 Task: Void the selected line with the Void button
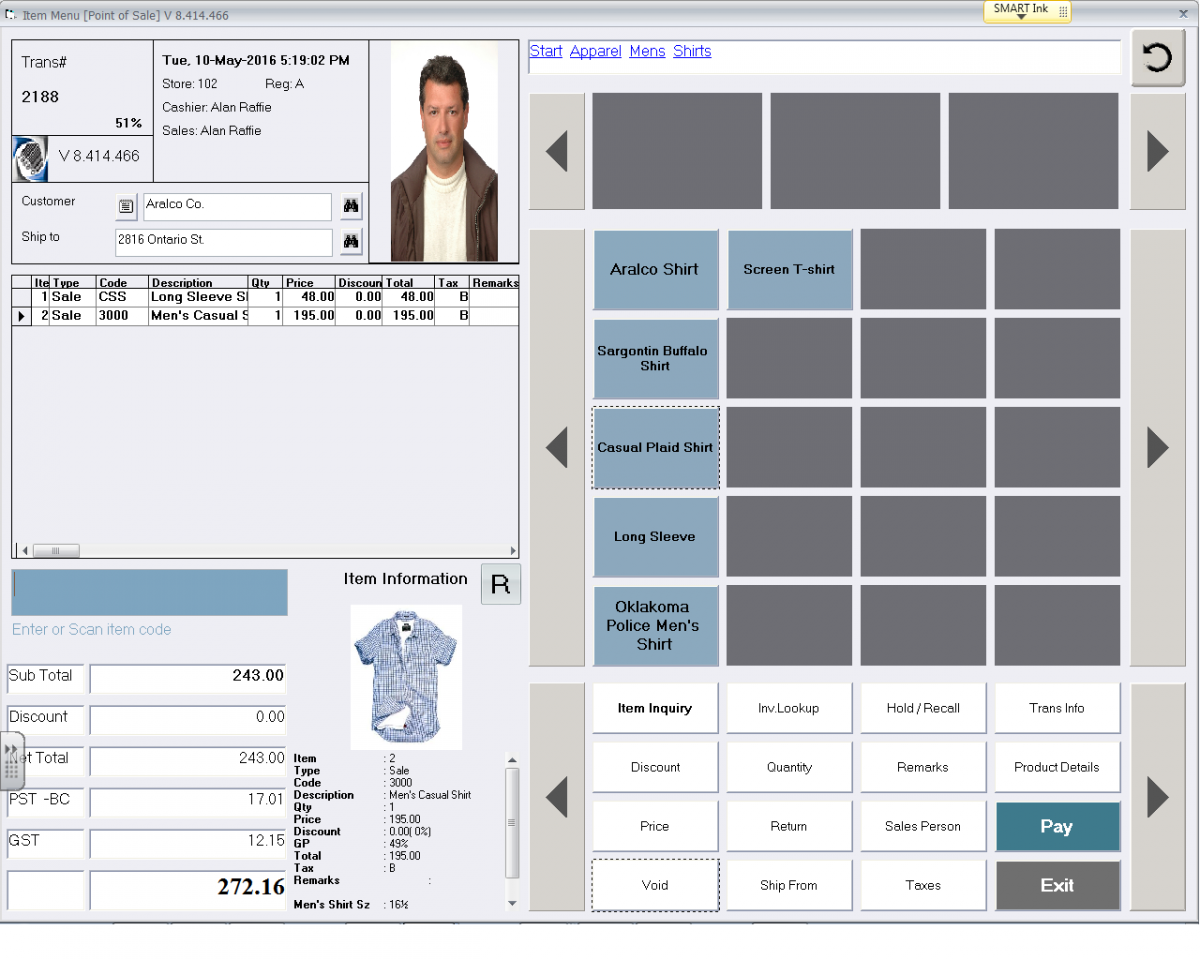[655, 885]
